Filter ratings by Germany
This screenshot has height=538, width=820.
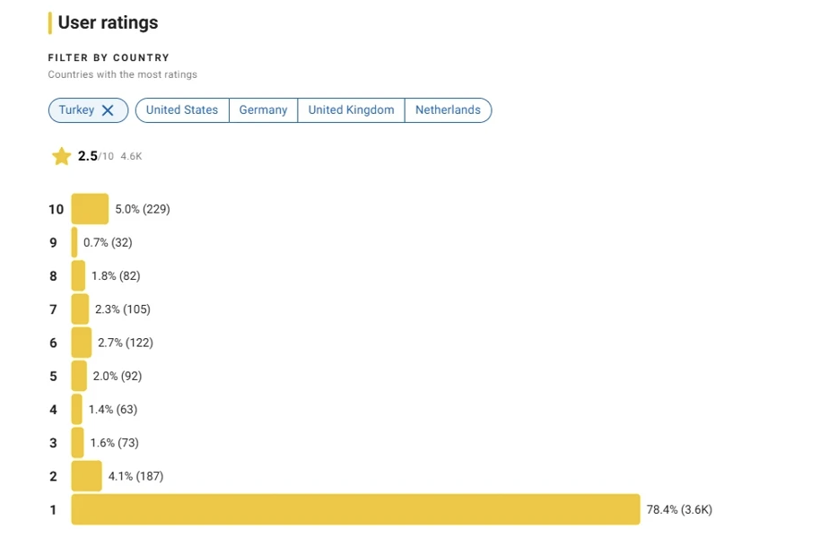click(x=263, y=110)
